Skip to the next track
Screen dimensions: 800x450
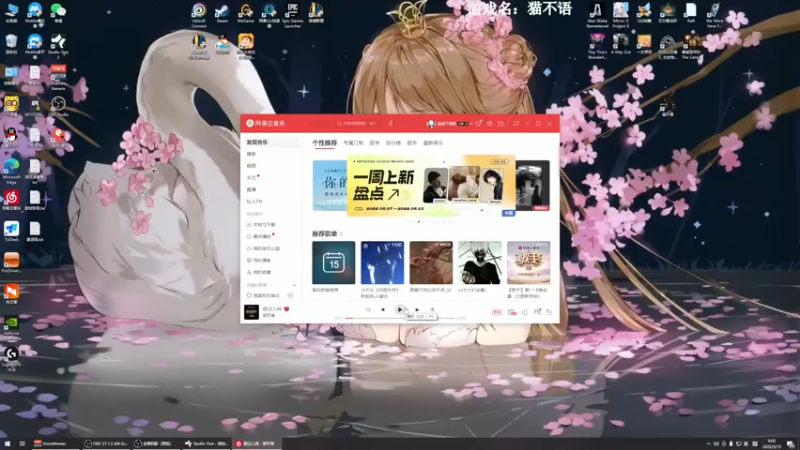click(x=417, y=310)
